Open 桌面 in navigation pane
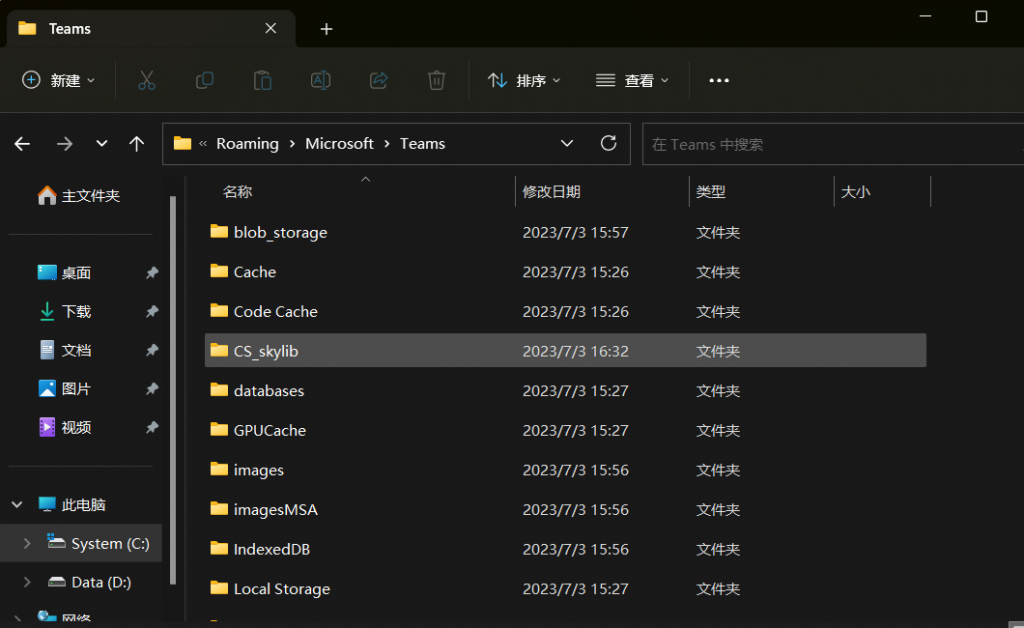This screenshot has width=1024, height=628. point(65,273)
